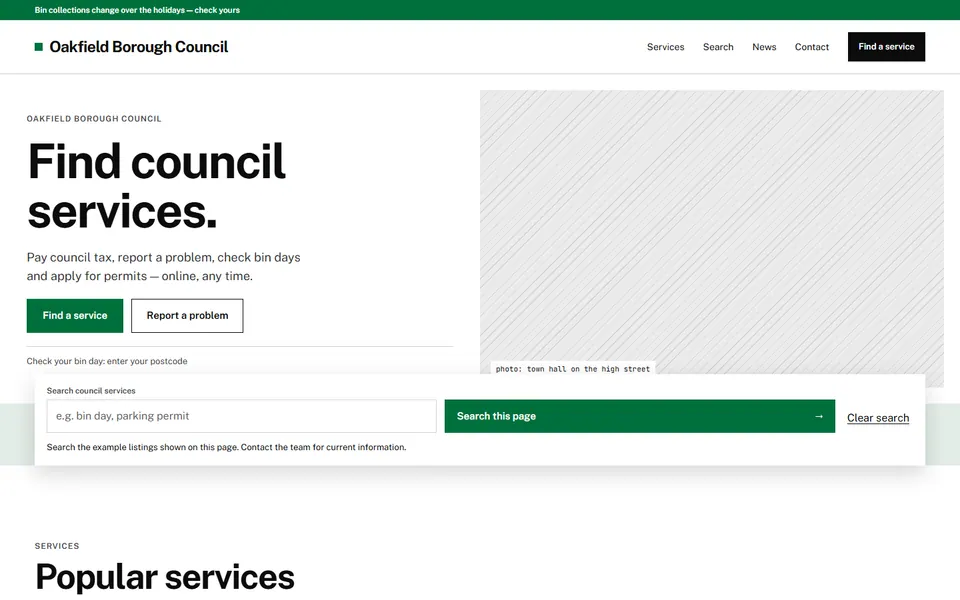The image size is (960, 600).
Task: Click the search helper text about example listings
Action: tap(227, 448)
